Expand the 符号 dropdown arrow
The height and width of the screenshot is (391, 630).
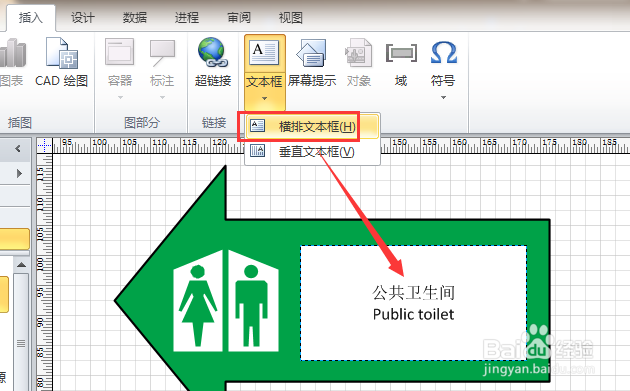click(x=444, y=98)
